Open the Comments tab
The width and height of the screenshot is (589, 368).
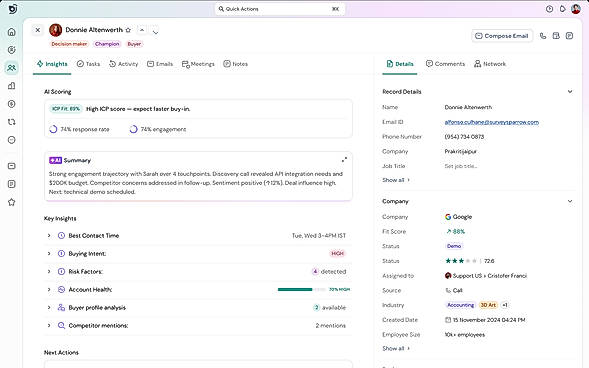pos(446,64)
